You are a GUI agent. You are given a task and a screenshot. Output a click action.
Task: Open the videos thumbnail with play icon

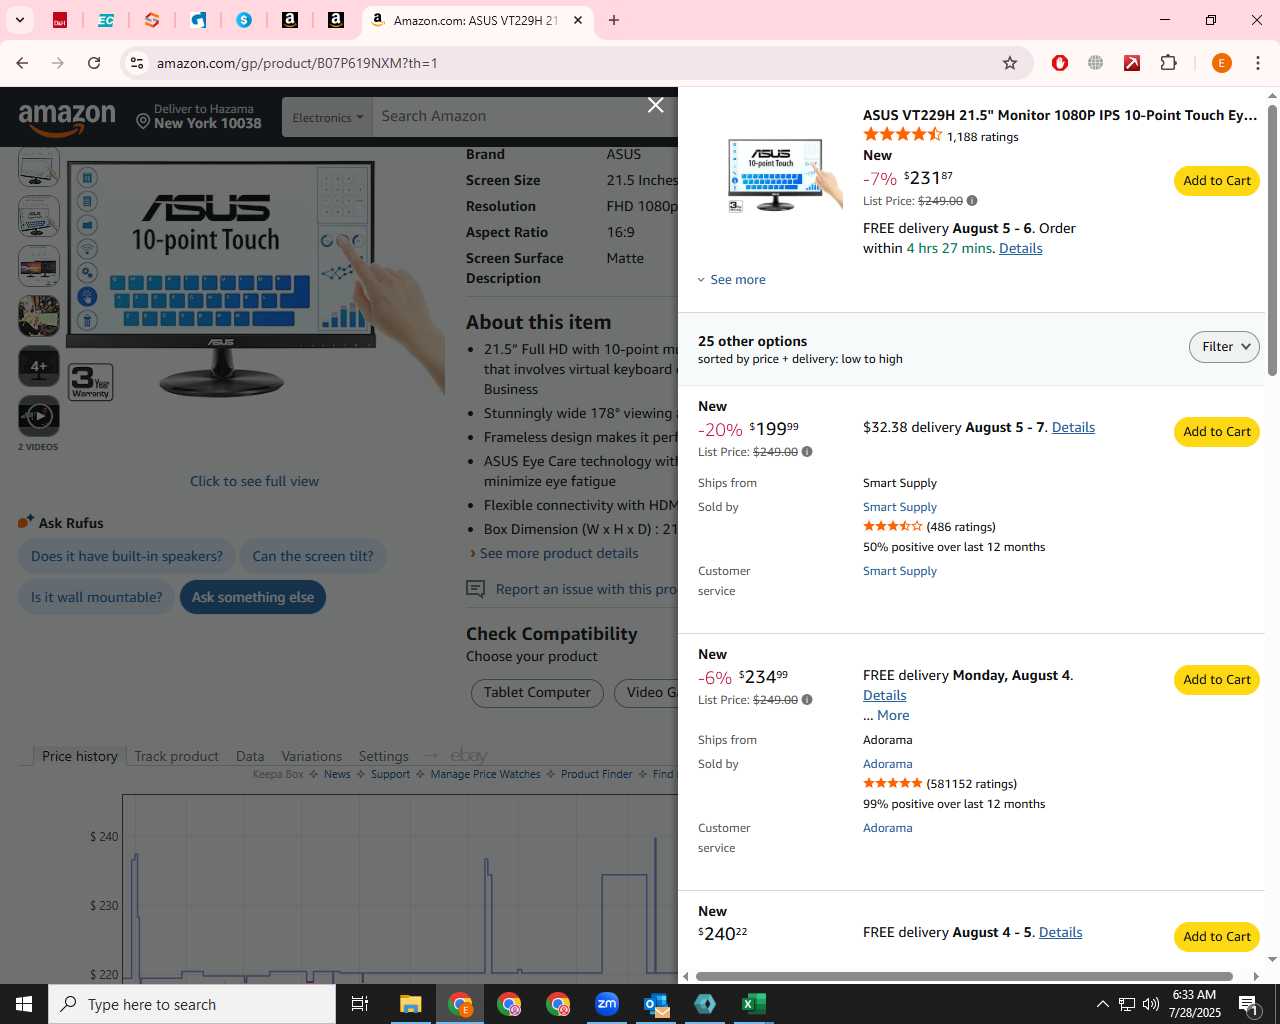click(x=39, y=416)
